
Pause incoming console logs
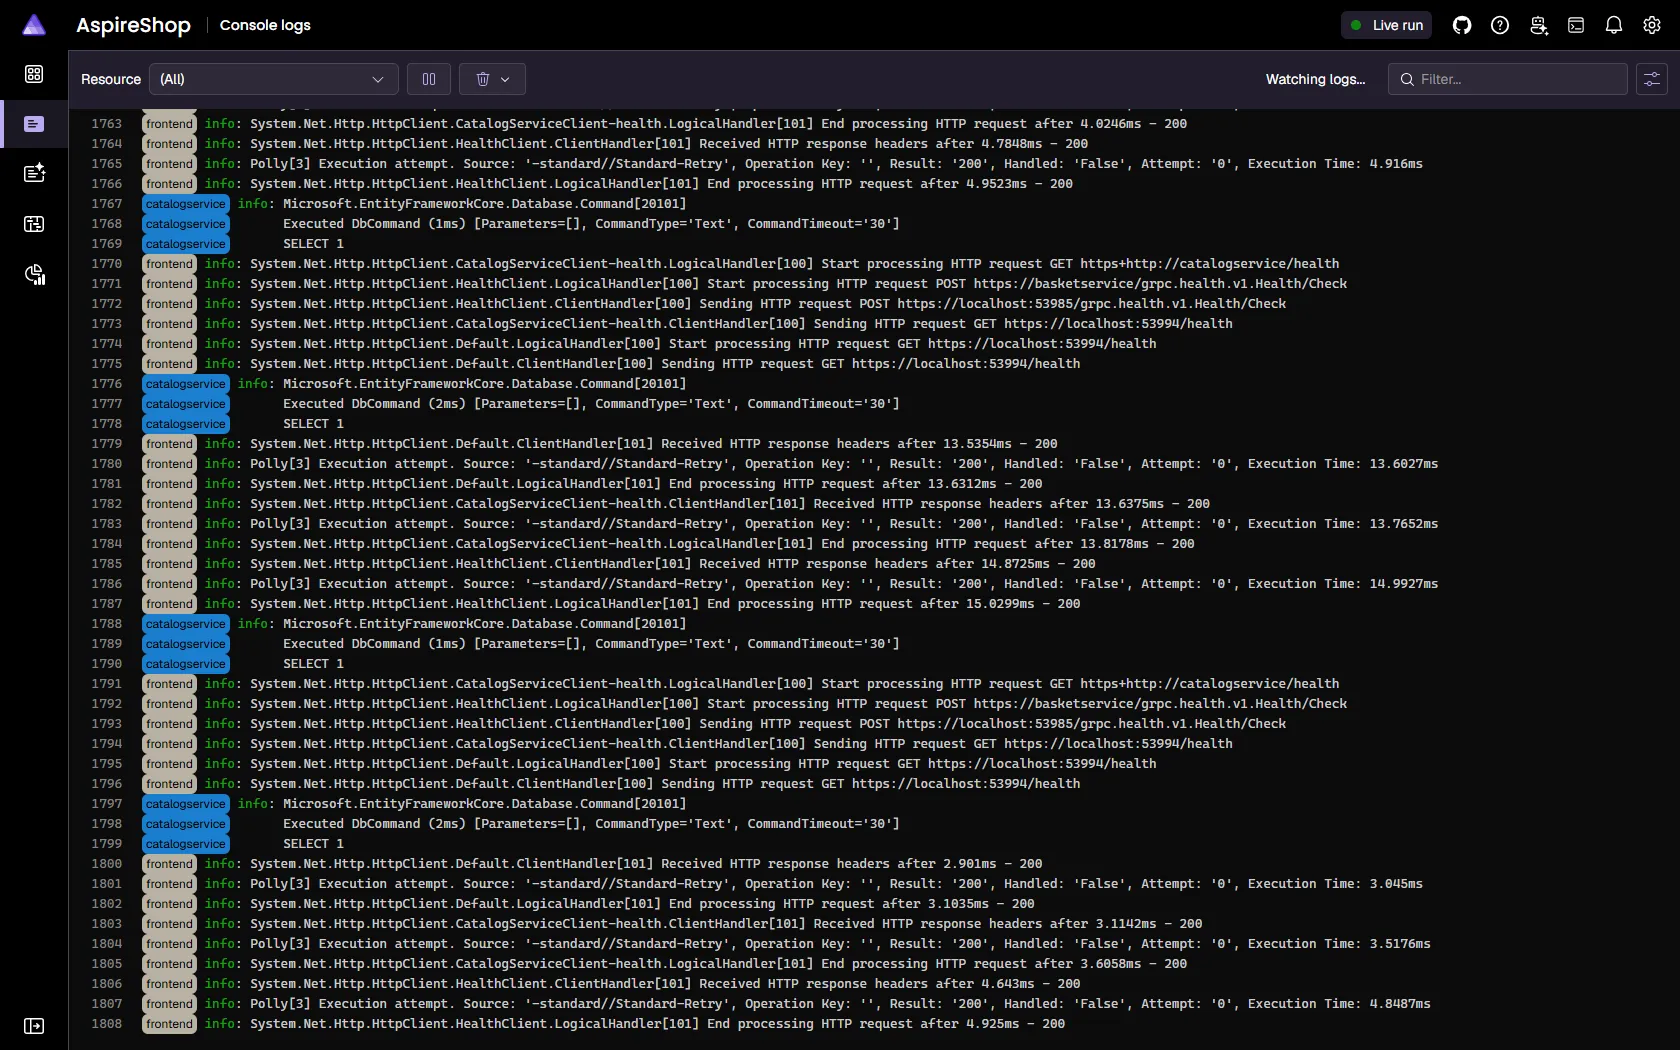click(429, 79)
